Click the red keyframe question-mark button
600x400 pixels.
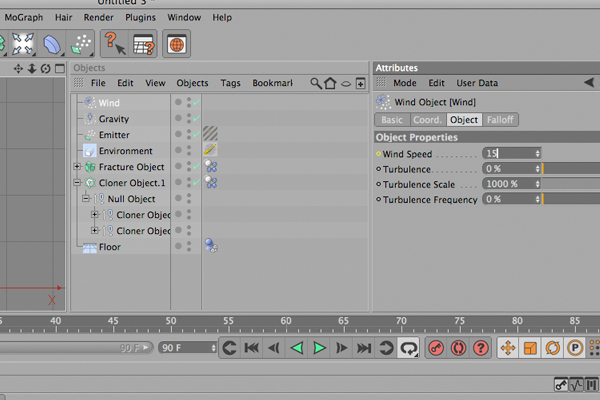tap(481, 348)
